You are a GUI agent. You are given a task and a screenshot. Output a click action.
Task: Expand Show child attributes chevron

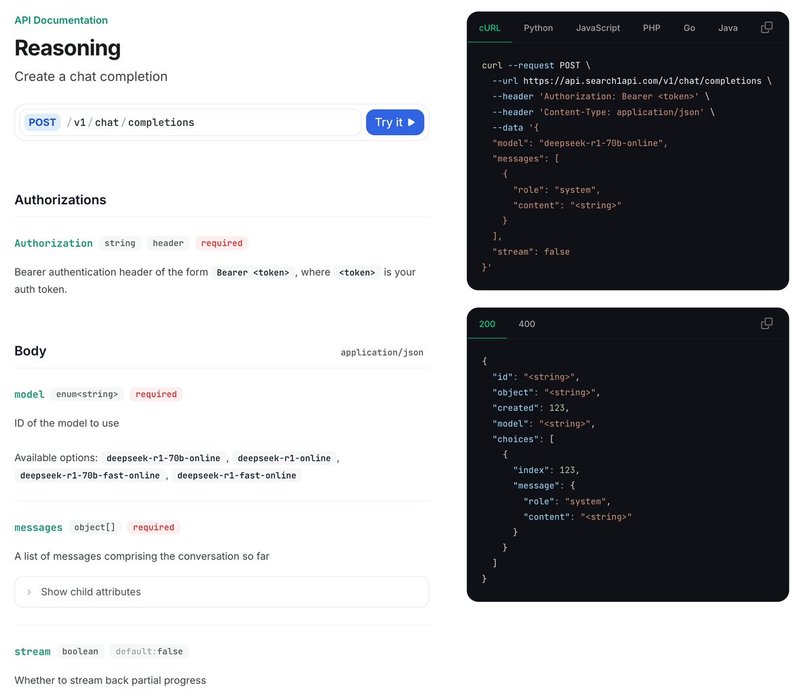tap(29, 592)
